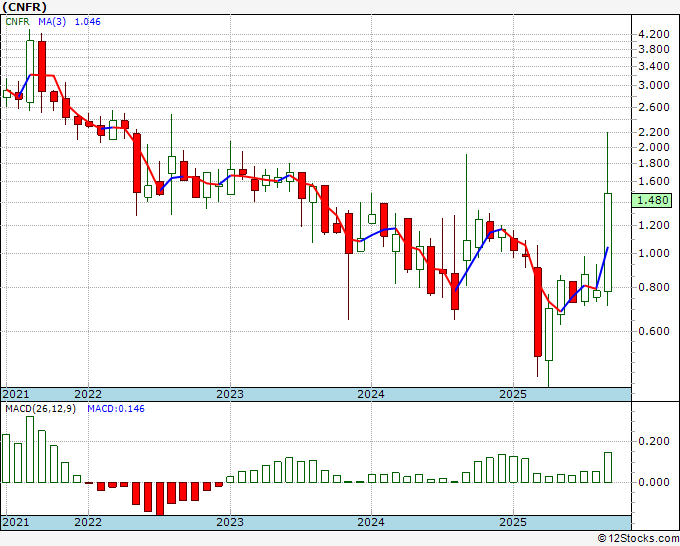Click the large red candlestick in early 2025
This screenshot has height=546, width=680.
coord(538,312)
